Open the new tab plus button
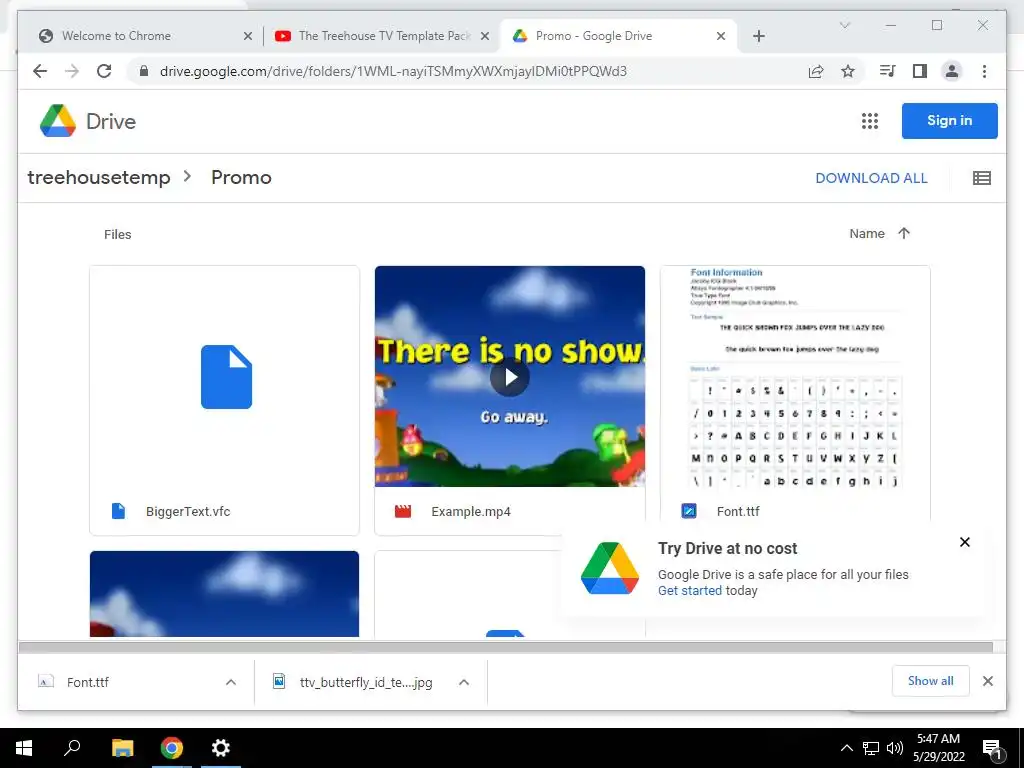Image resolution: width=1024 pixels, height=768 pixels. (758, 37)
